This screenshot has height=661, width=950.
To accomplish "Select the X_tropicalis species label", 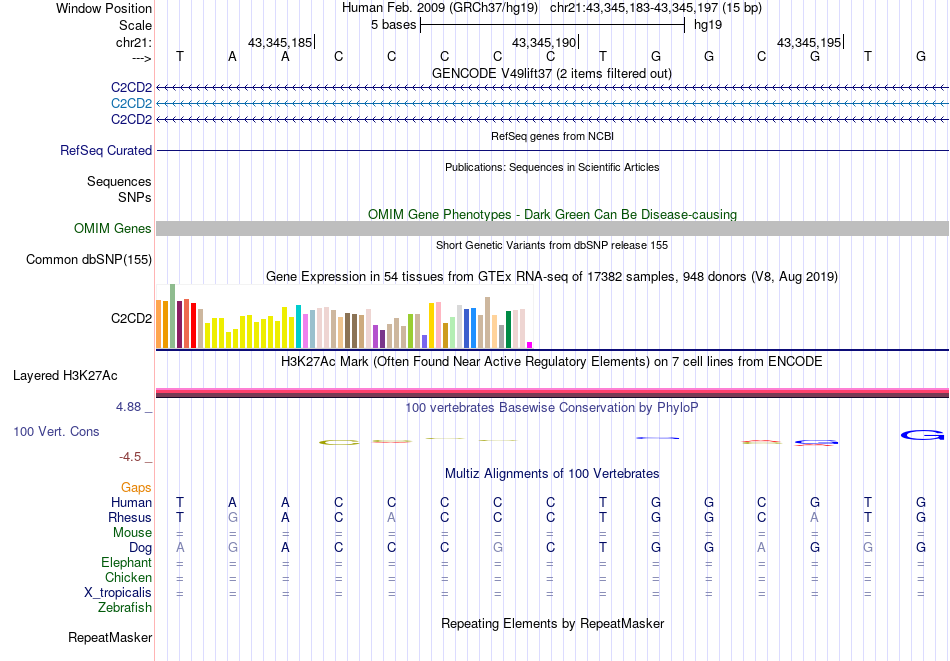I will [118, 593].
